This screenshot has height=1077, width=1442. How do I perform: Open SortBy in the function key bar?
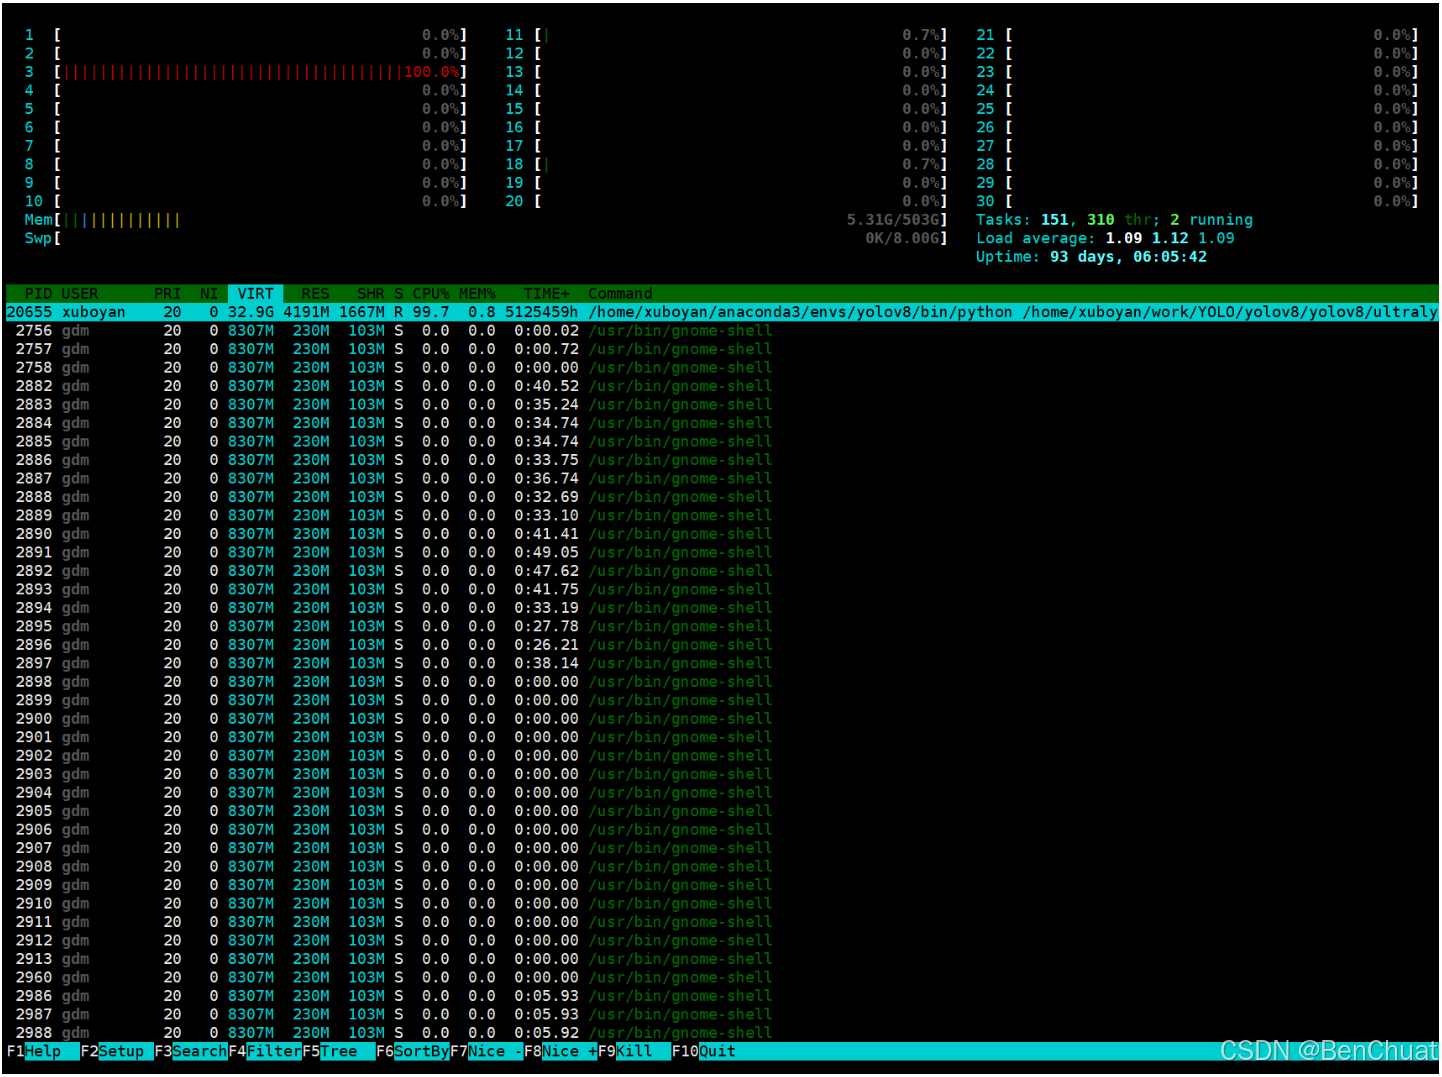tap(412, 1051)
